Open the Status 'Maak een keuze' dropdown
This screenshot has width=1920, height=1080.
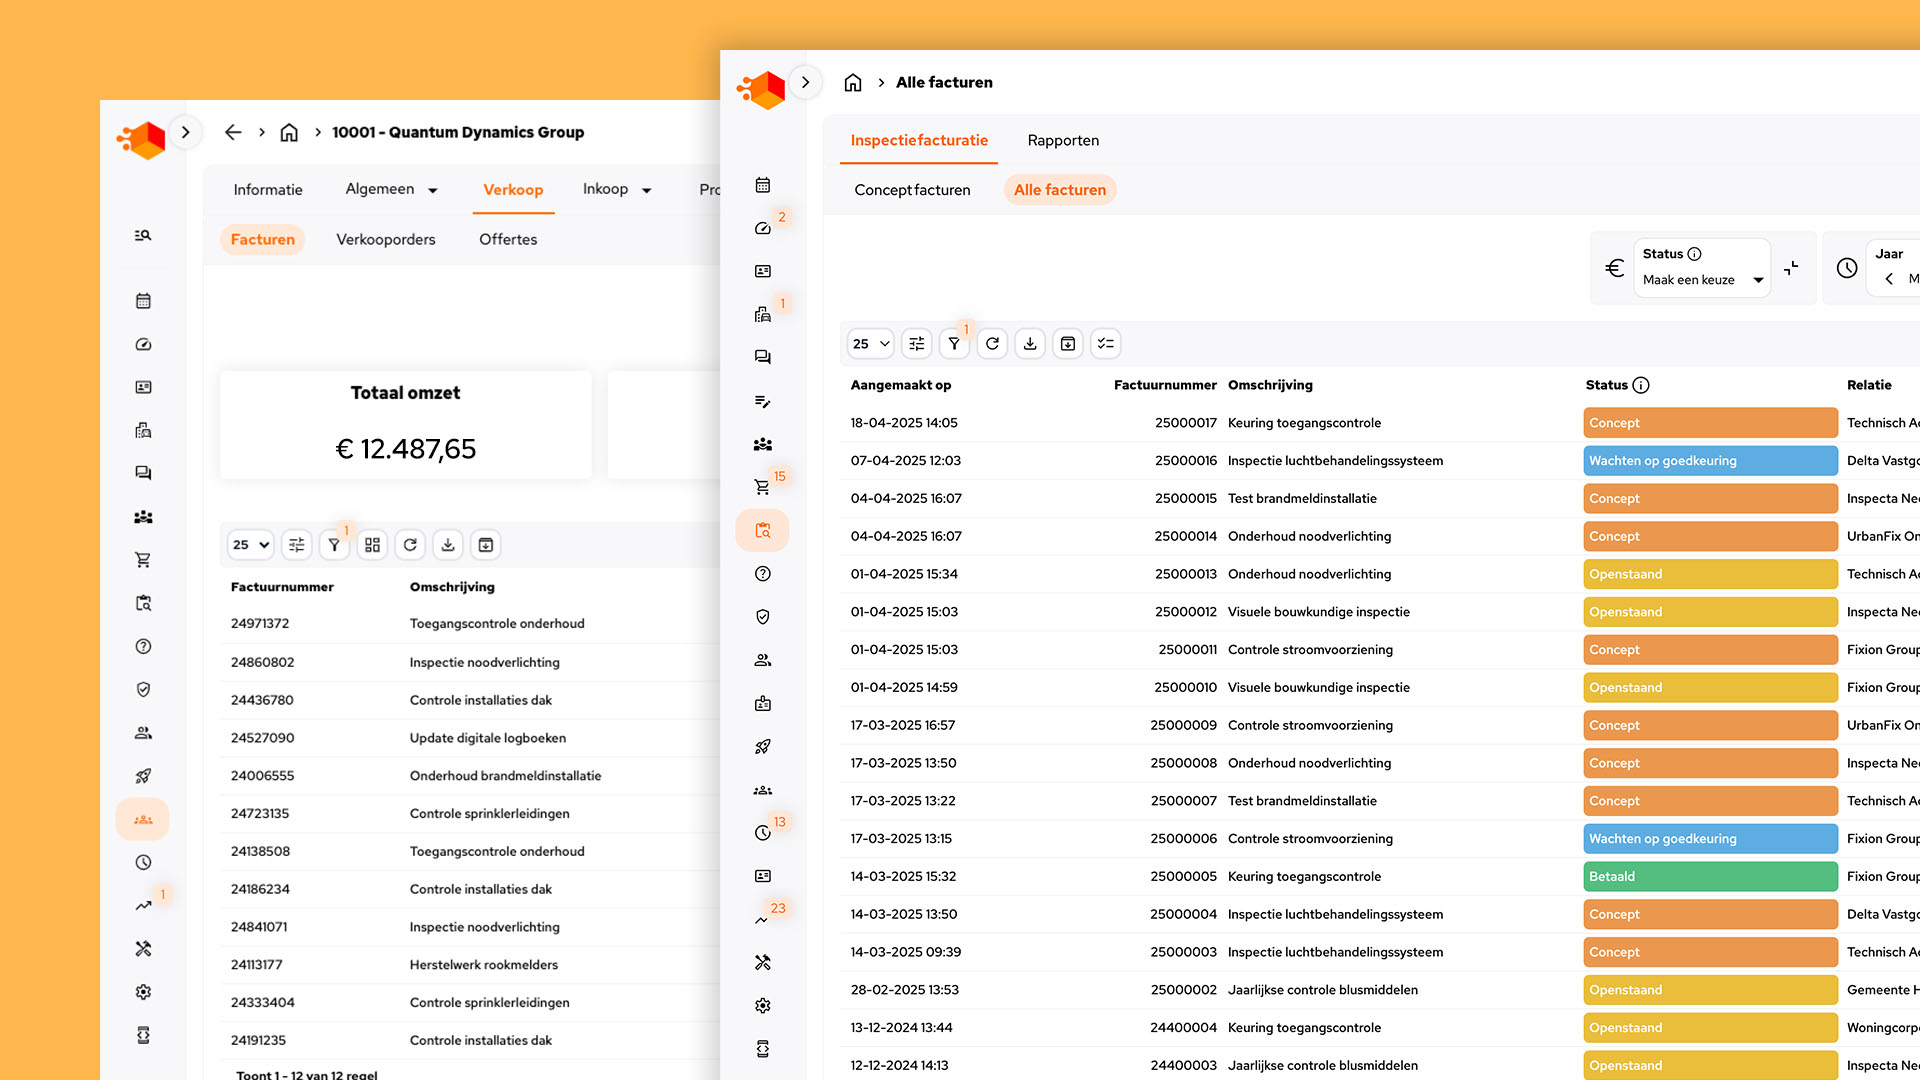[x=1702, y=280]
